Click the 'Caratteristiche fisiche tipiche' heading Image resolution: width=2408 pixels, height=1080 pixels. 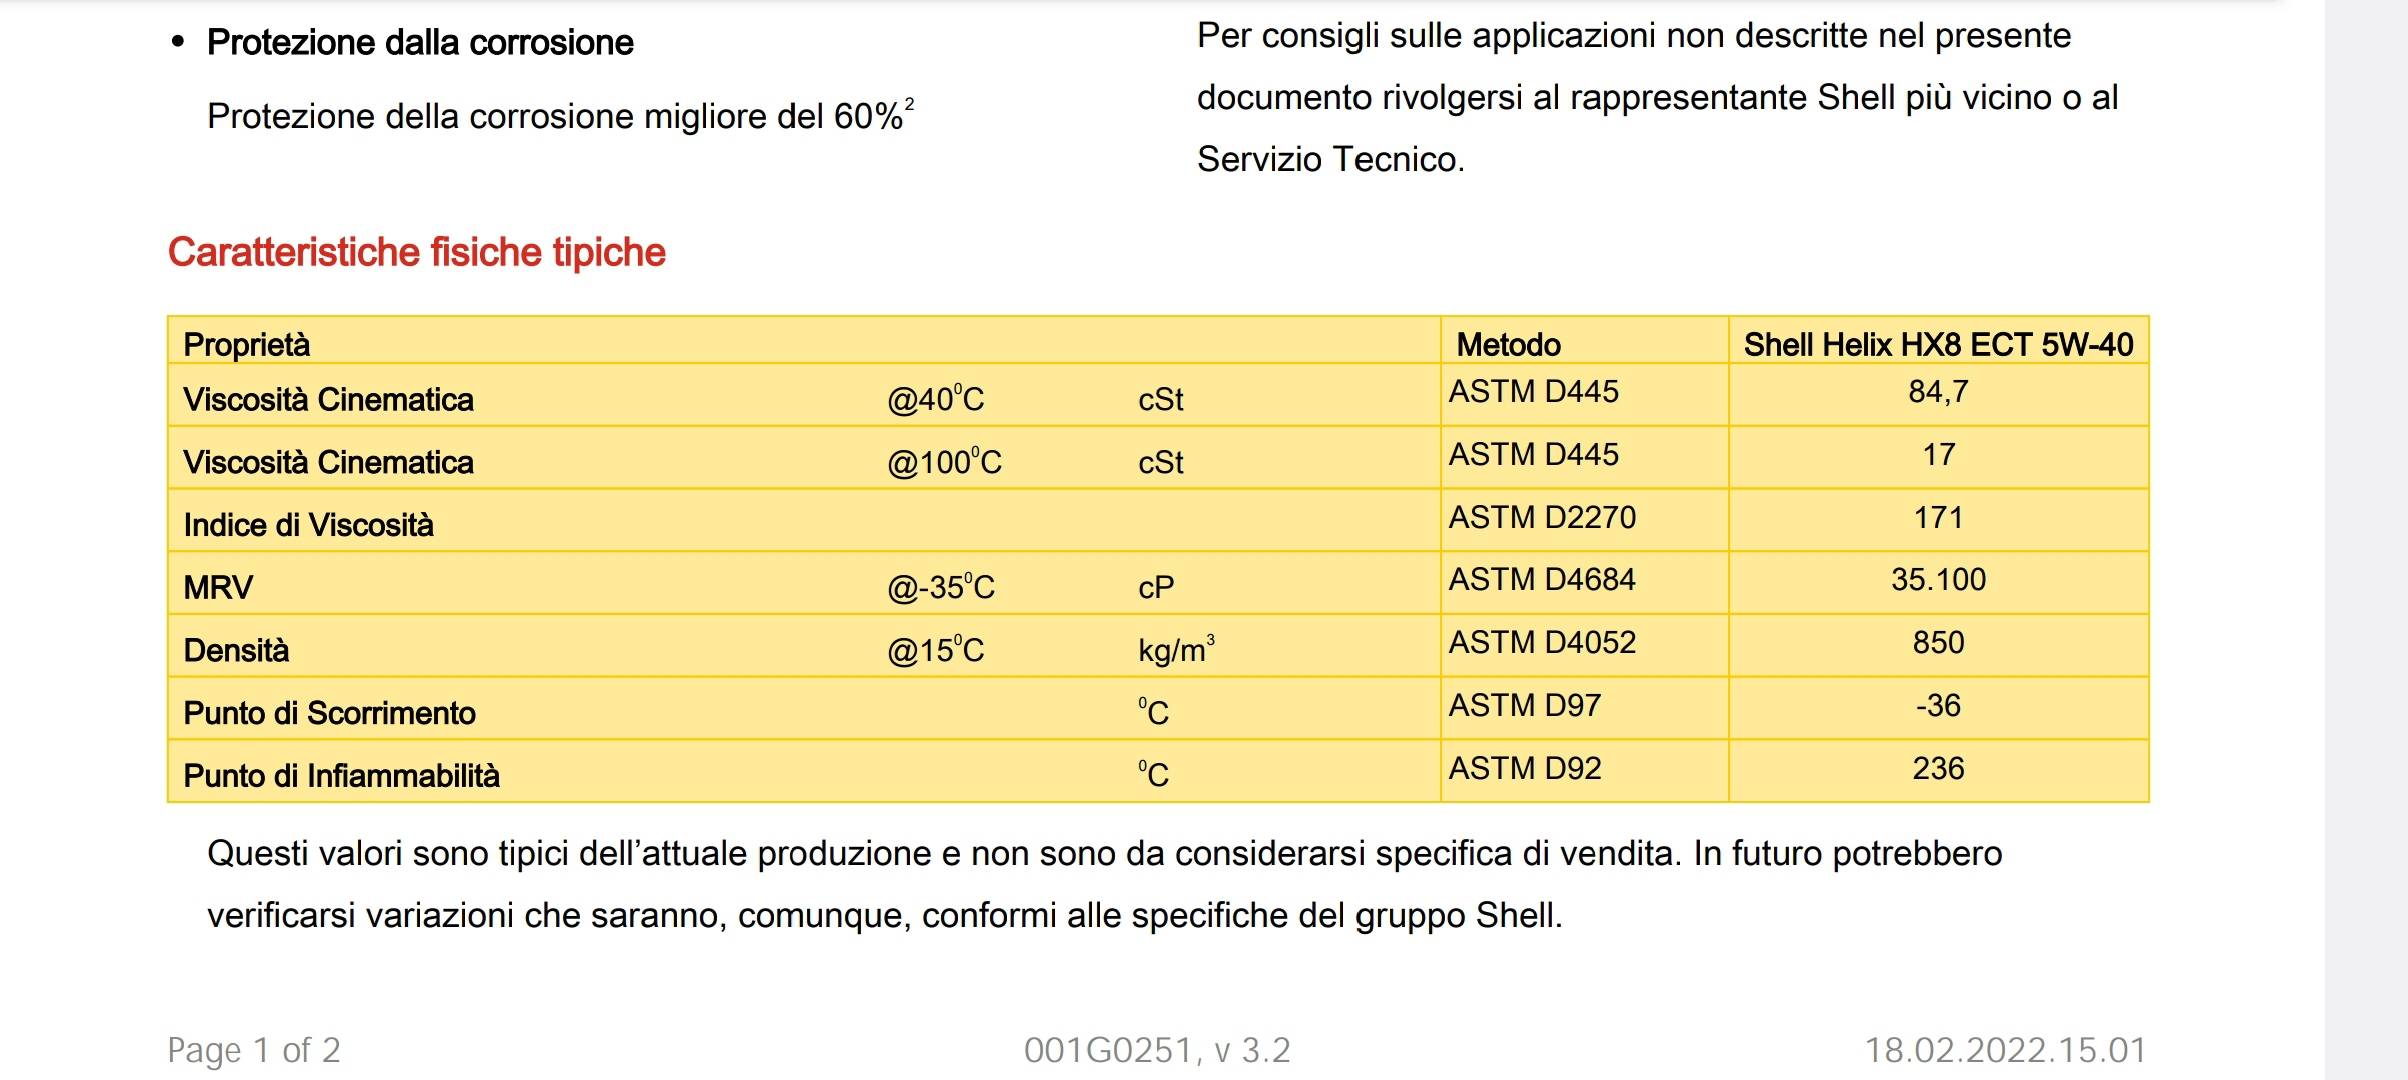click(x=416, y=252)
